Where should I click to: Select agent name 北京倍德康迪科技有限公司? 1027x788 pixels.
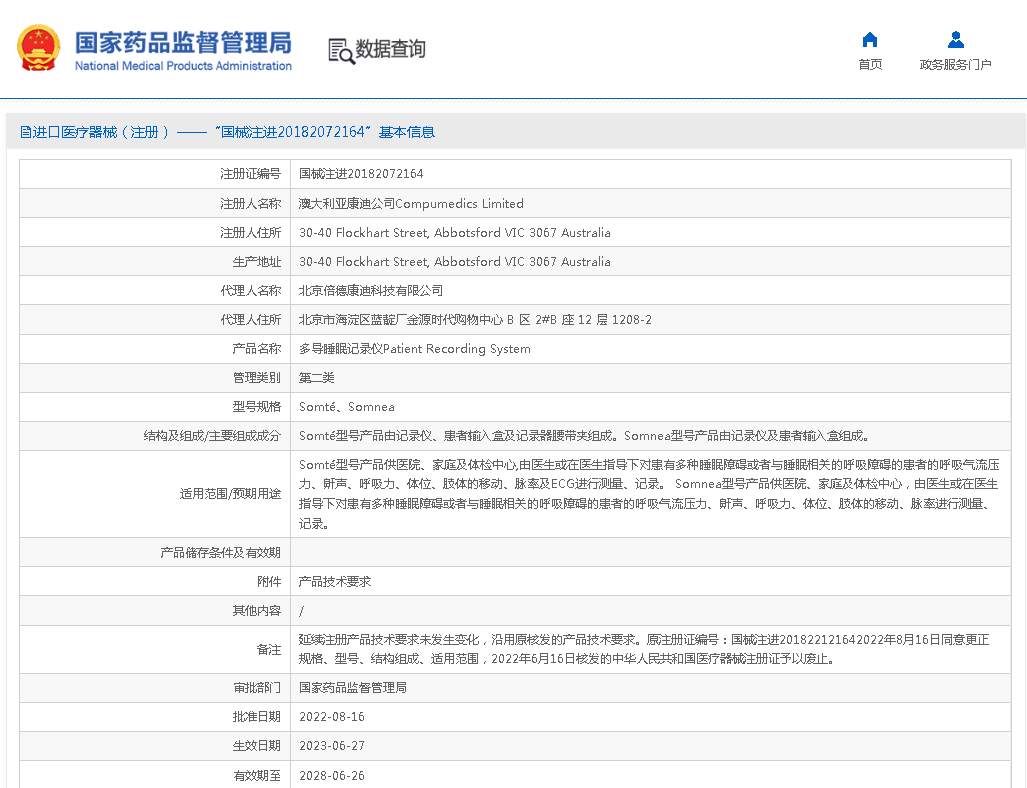tap(371, 290)
